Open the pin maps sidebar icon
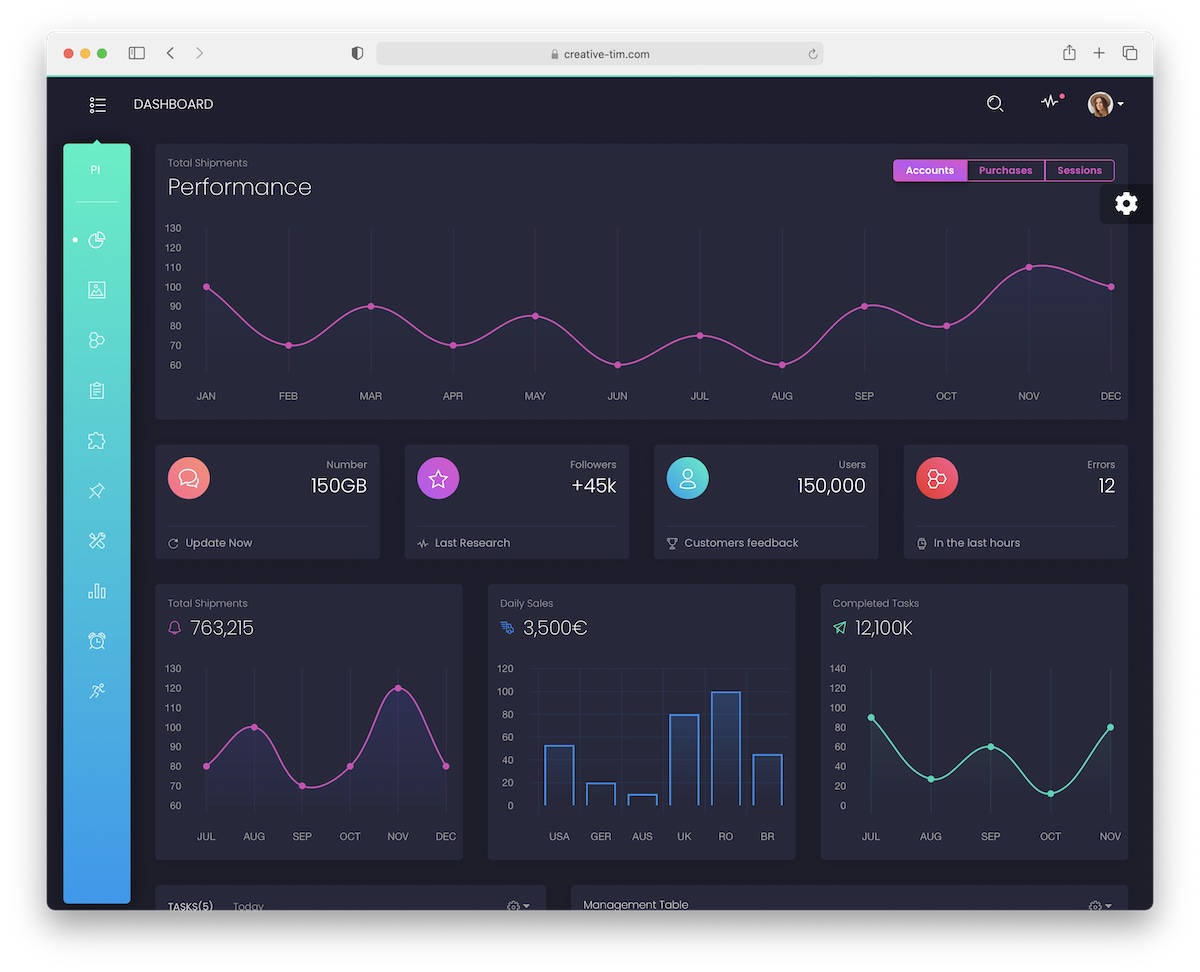 tap(97, 491)
